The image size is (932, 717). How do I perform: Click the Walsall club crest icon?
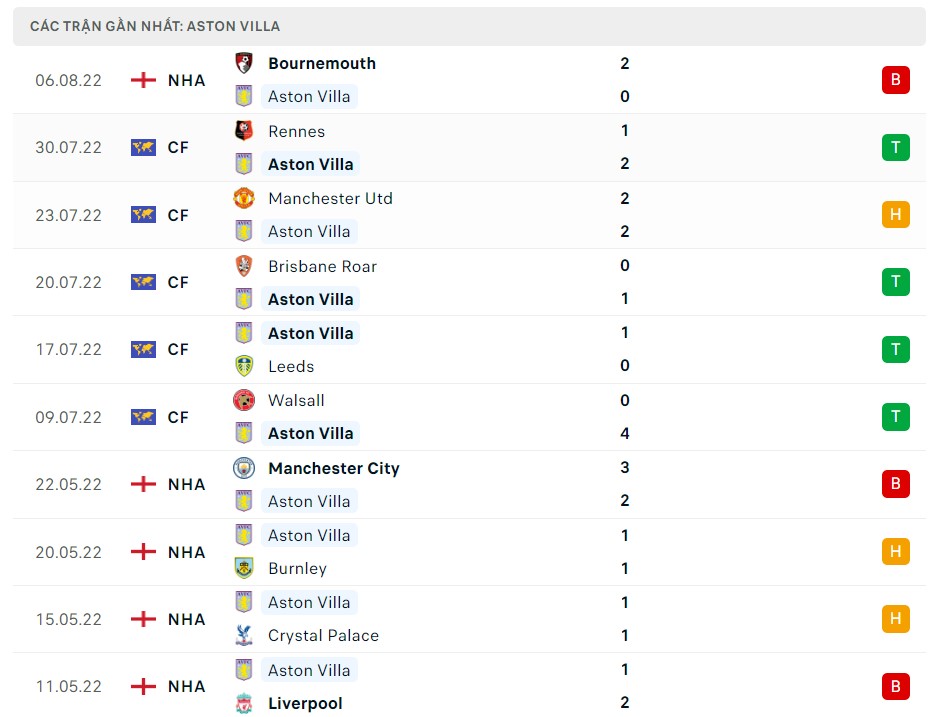pos(243,400)
